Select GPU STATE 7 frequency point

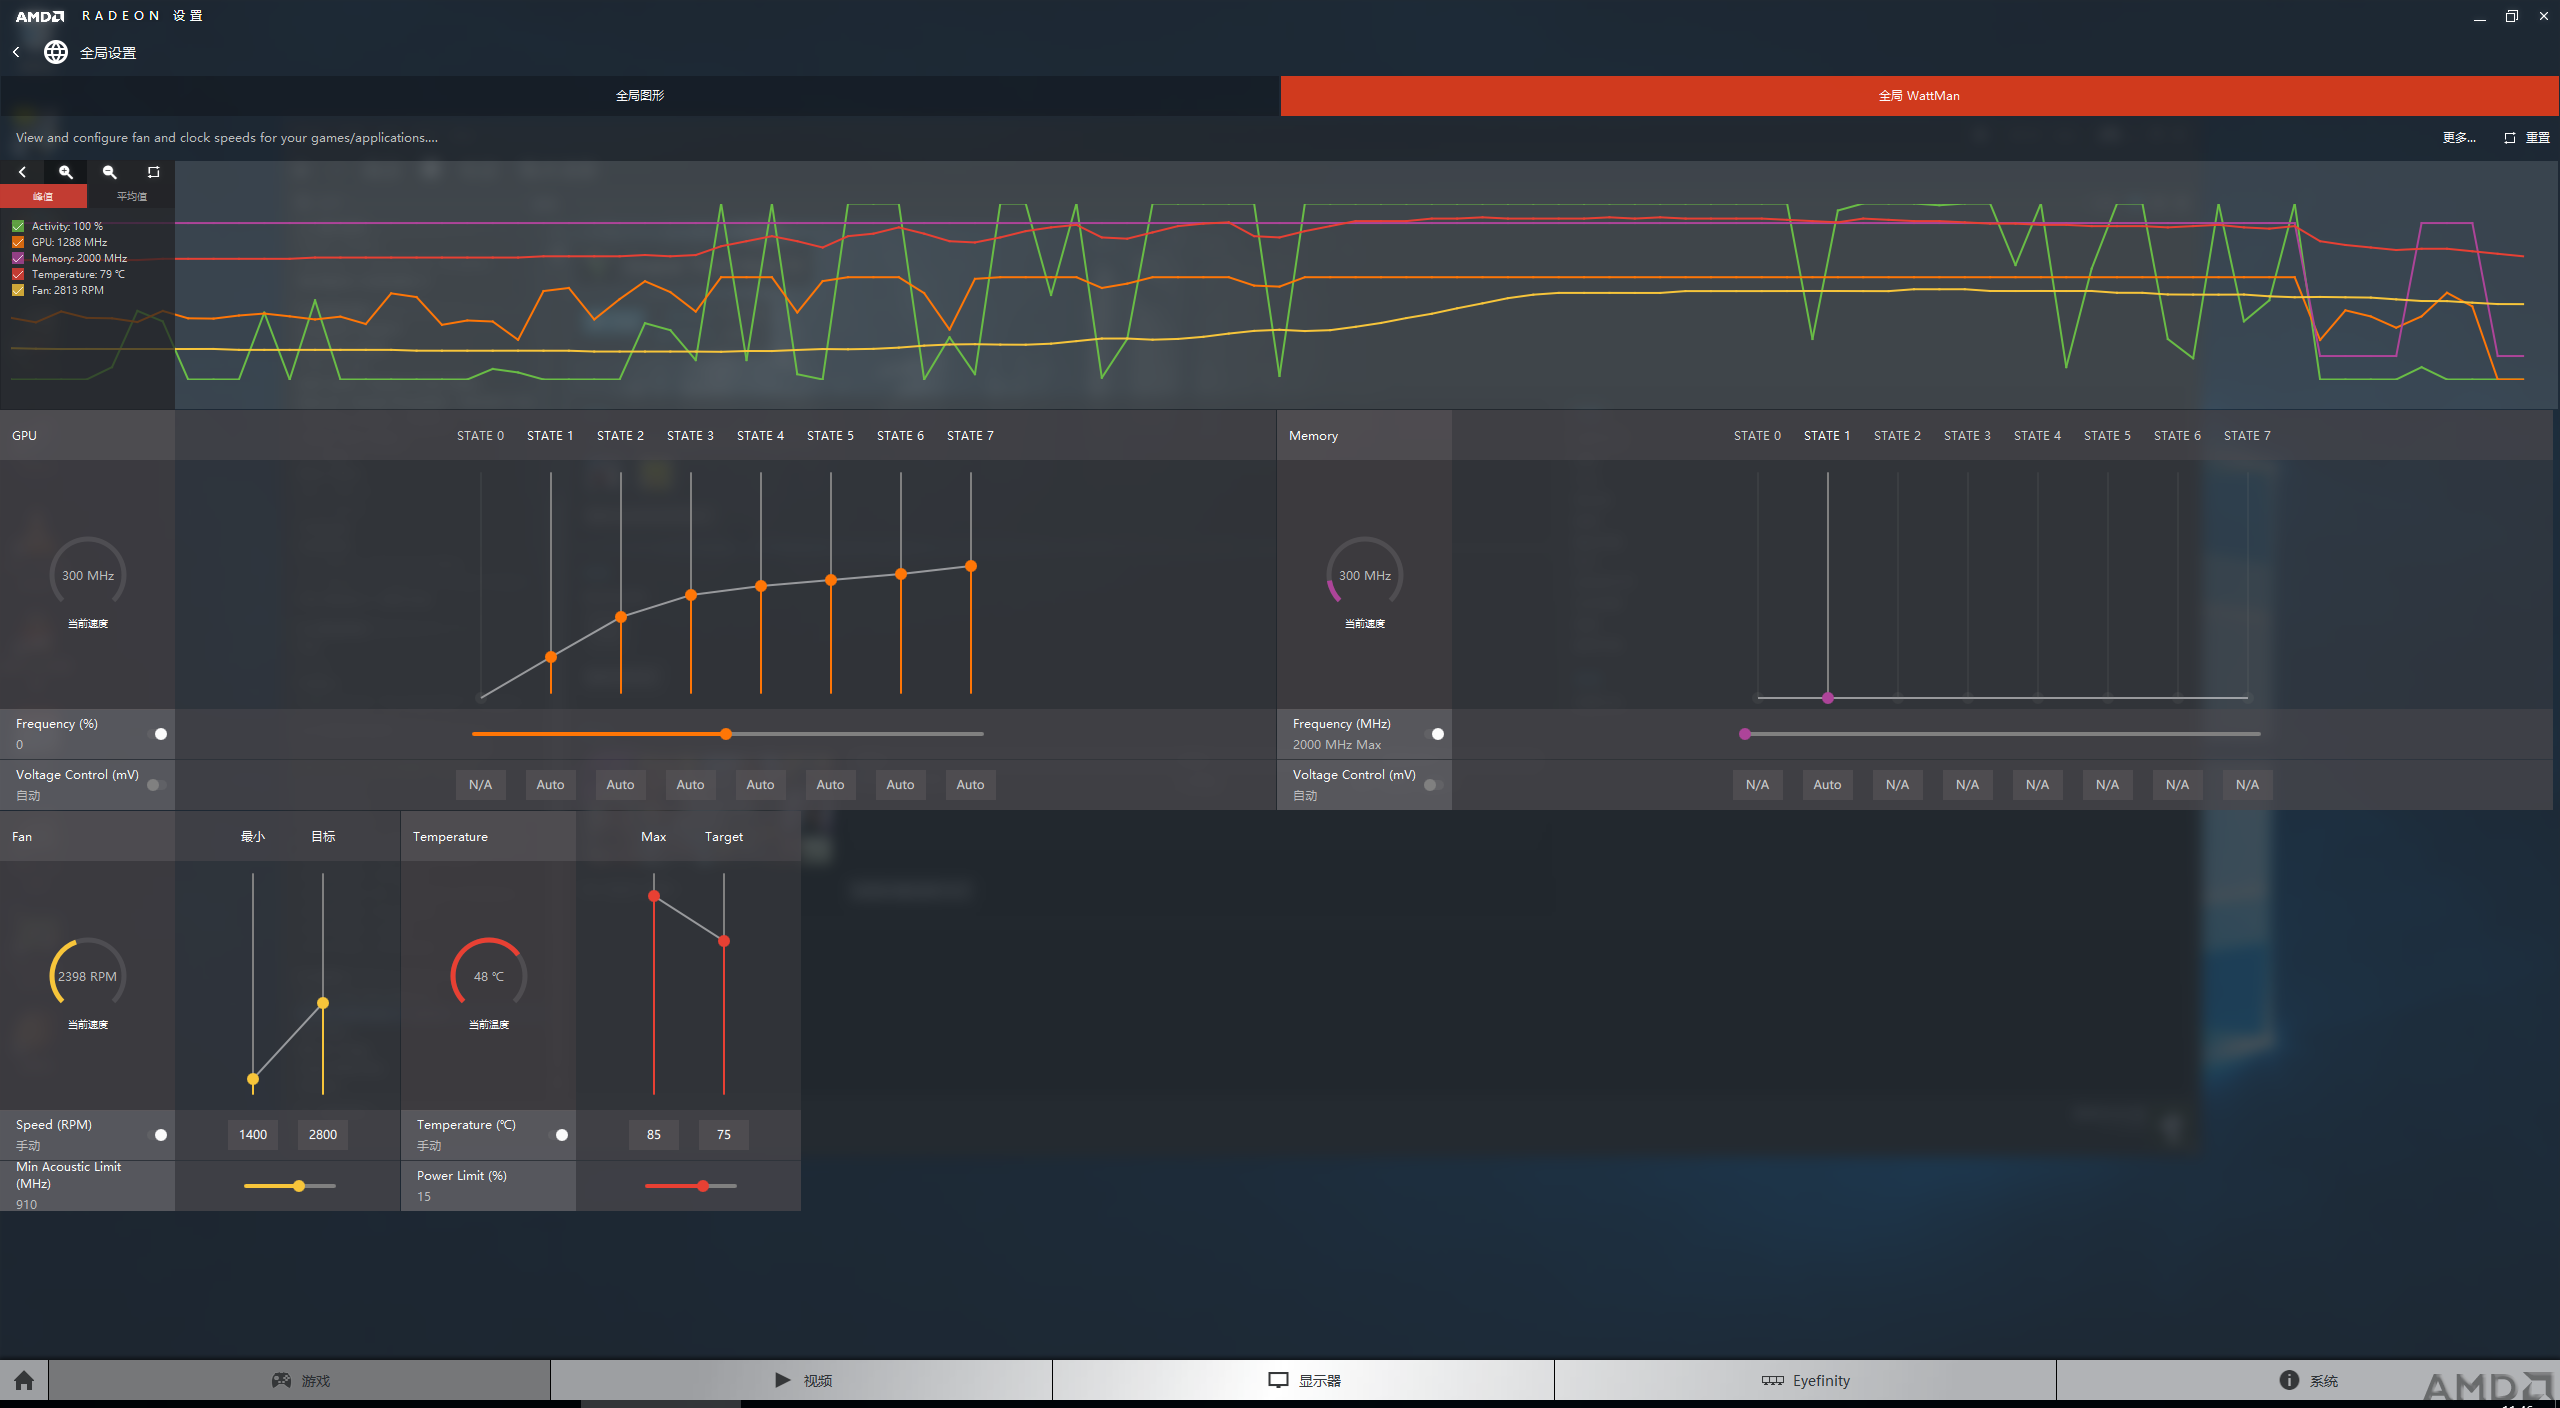971,566
